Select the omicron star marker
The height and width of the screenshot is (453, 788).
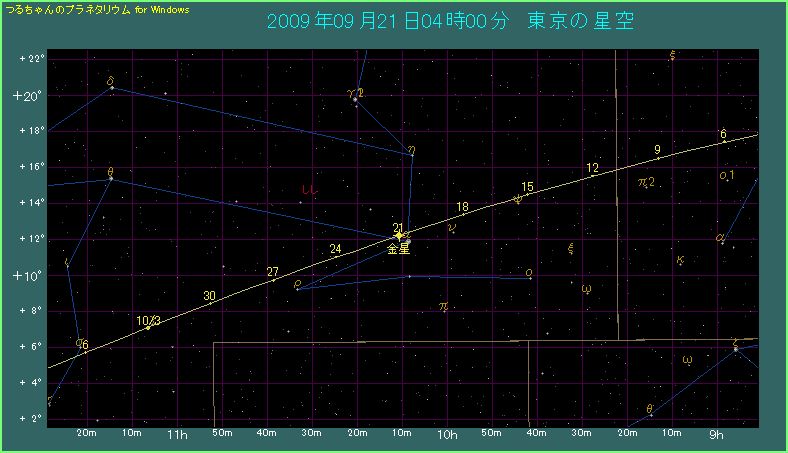pos(529,277)
